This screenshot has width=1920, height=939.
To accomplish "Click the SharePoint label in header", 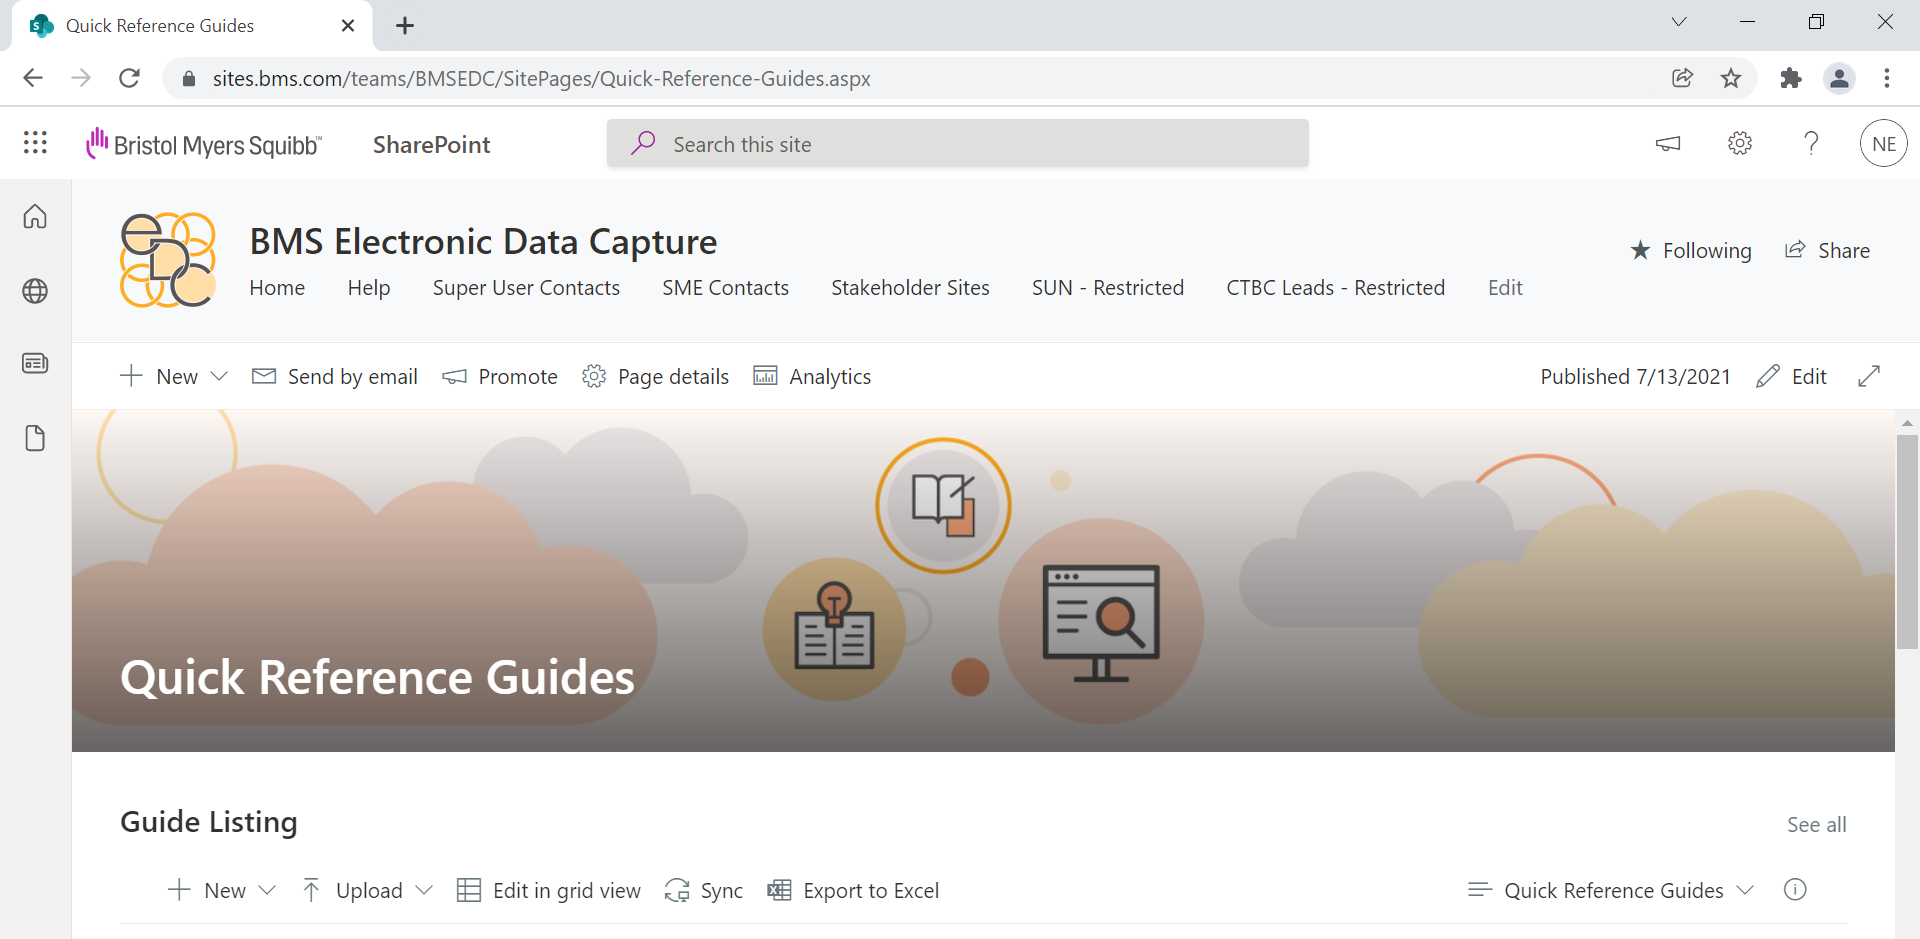I will click(x=431, y=145).
